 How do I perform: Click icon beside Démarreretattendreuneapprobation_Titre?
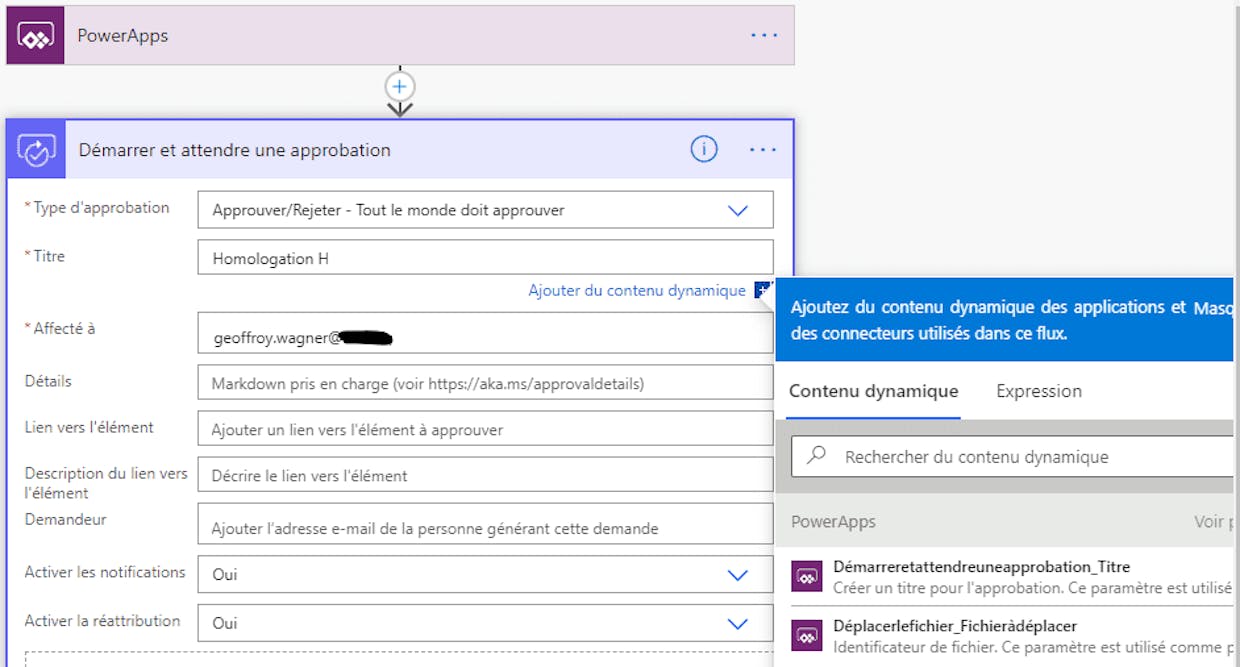(x=807, y=577)
